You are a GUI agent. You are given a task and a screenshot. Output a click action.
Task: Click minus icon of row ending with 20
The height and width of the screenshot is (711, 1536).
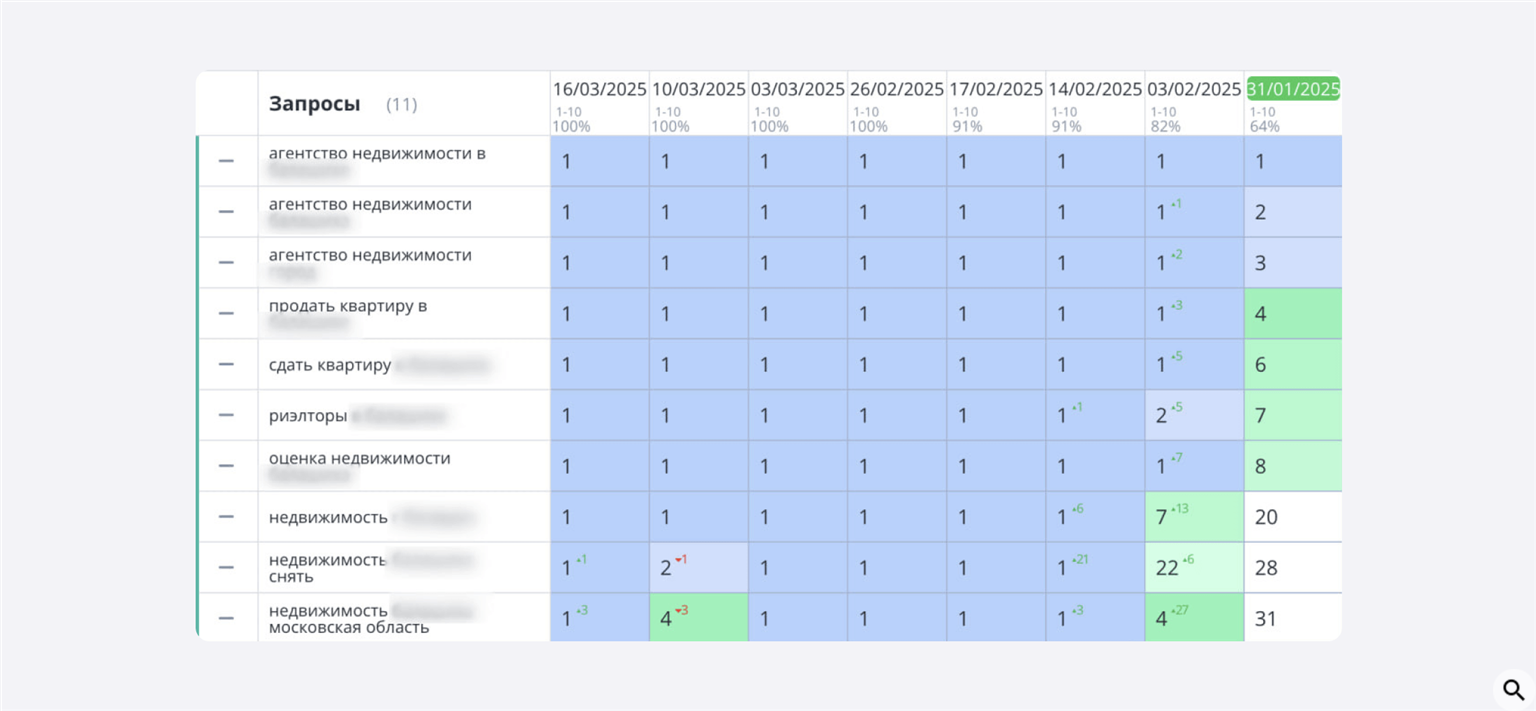(226, 516)
